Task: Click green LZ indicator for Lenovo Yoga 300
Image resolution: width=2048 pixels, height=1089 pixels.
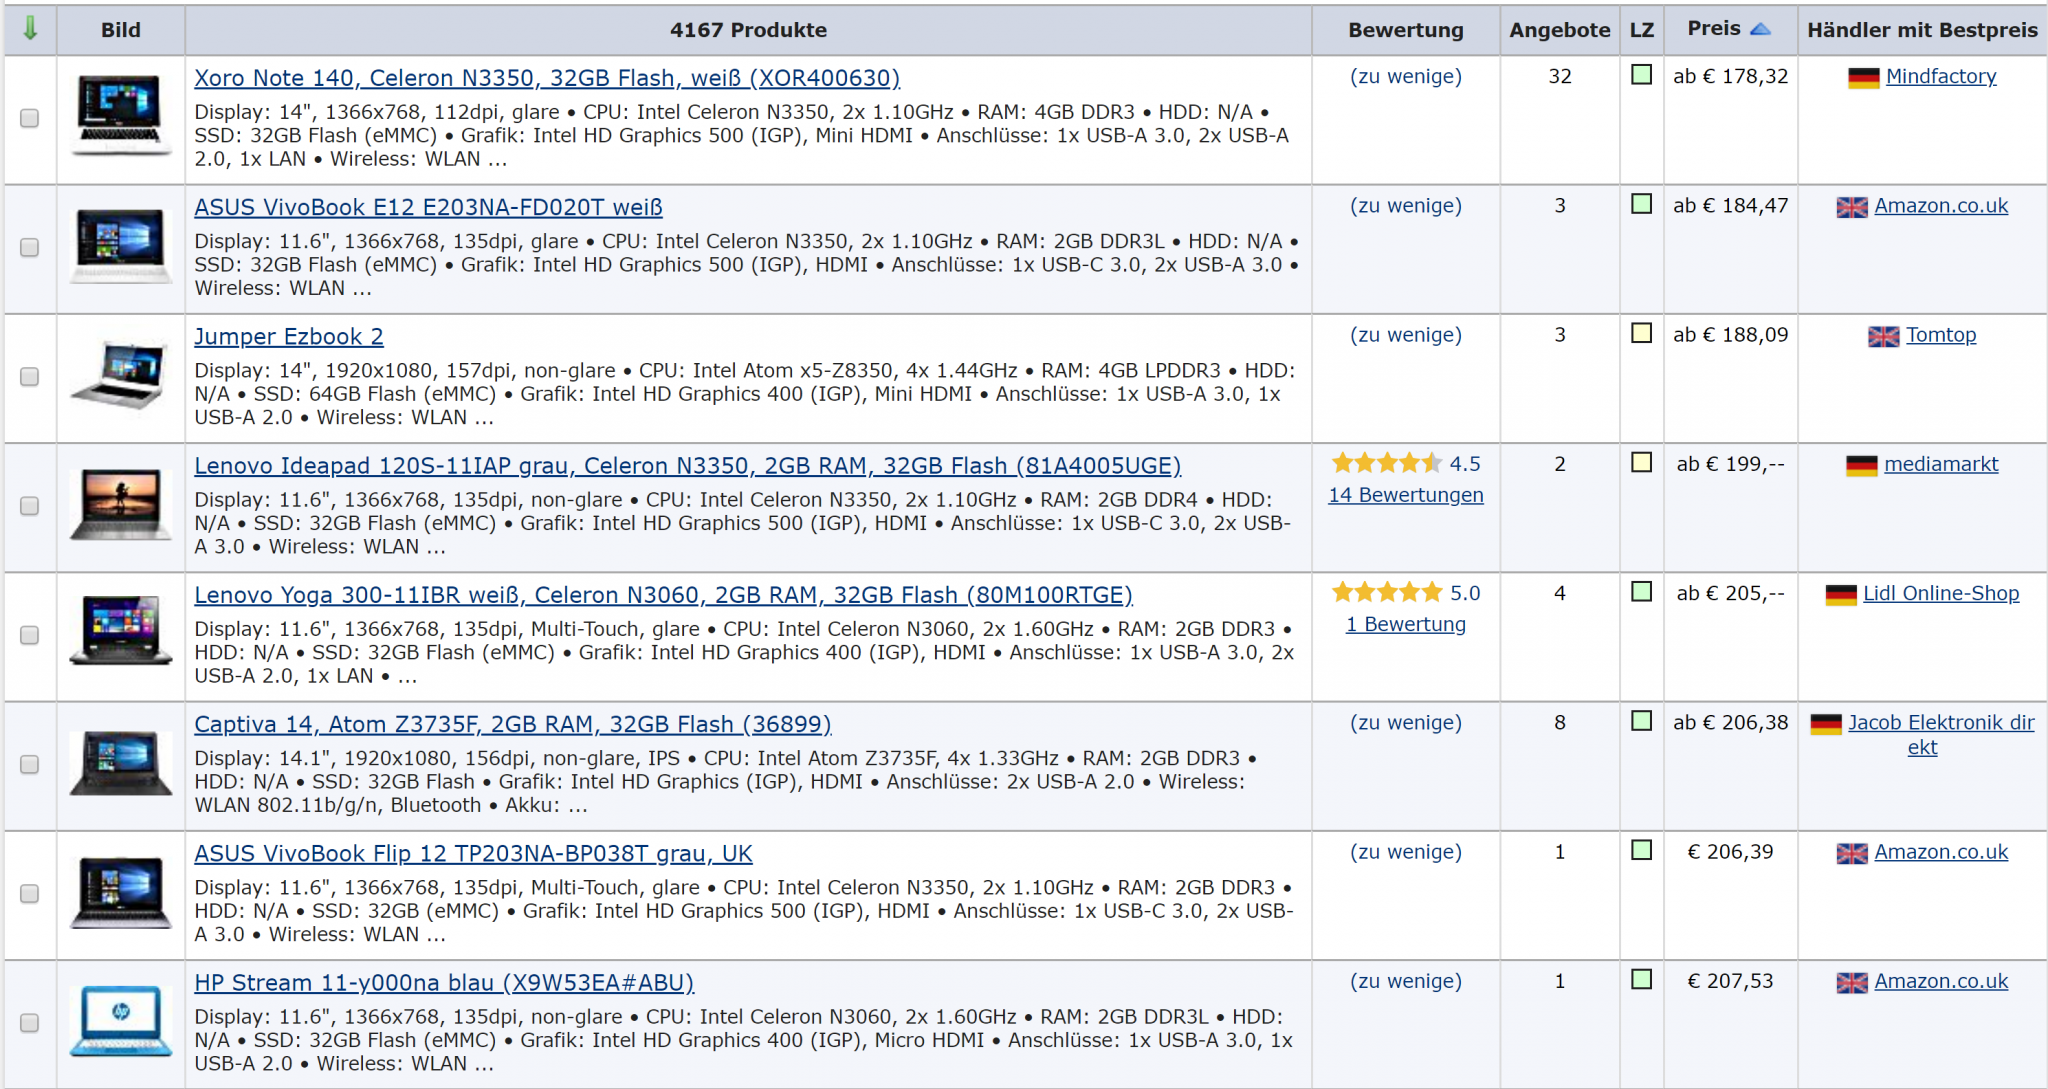Action: (x=1641, y=591)
